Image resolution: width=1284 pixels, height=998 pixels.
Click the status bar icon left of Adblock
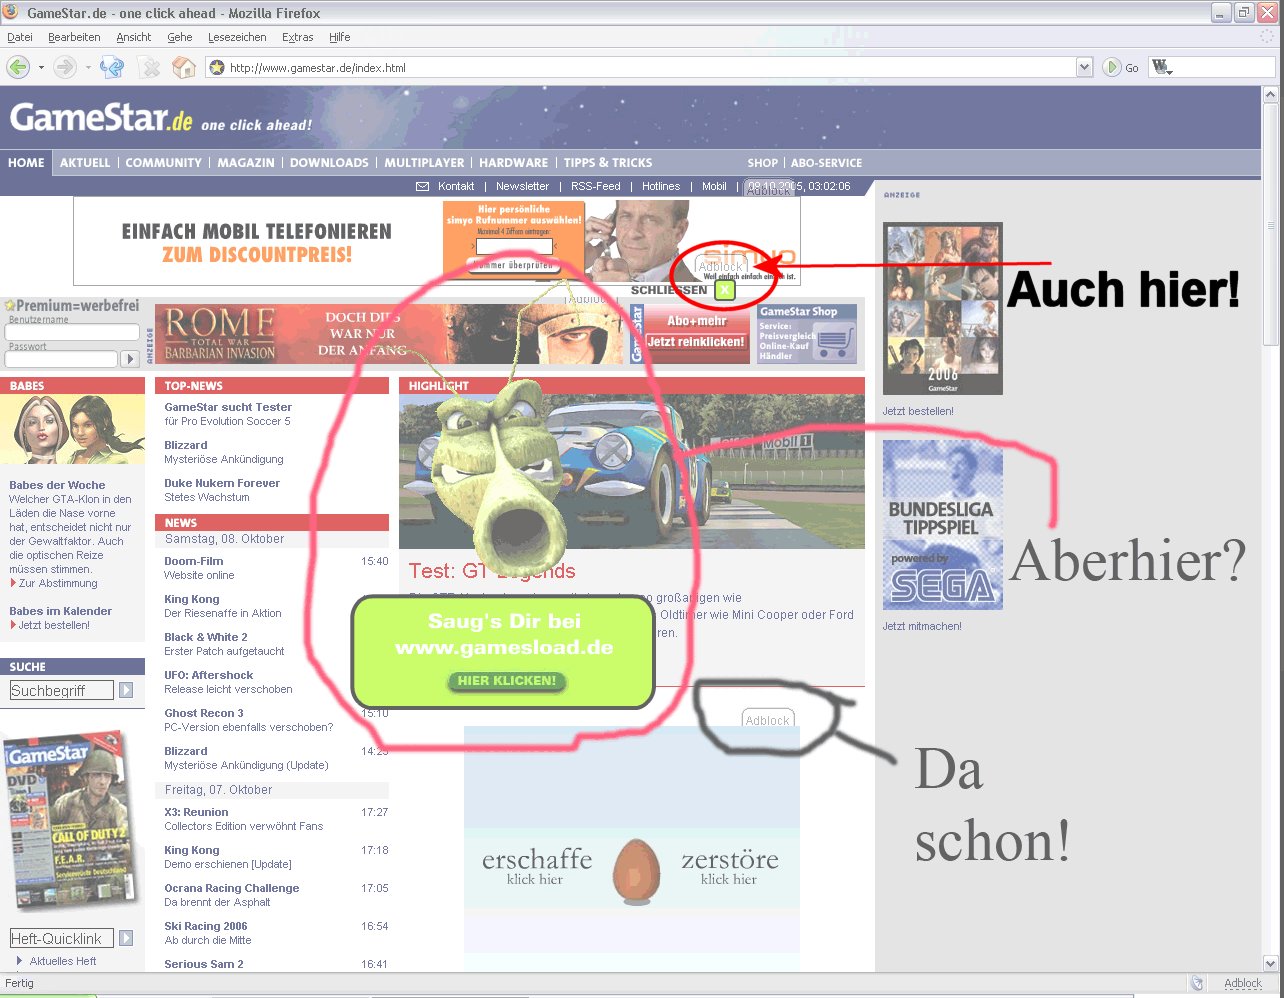[x=1196, y=983]
